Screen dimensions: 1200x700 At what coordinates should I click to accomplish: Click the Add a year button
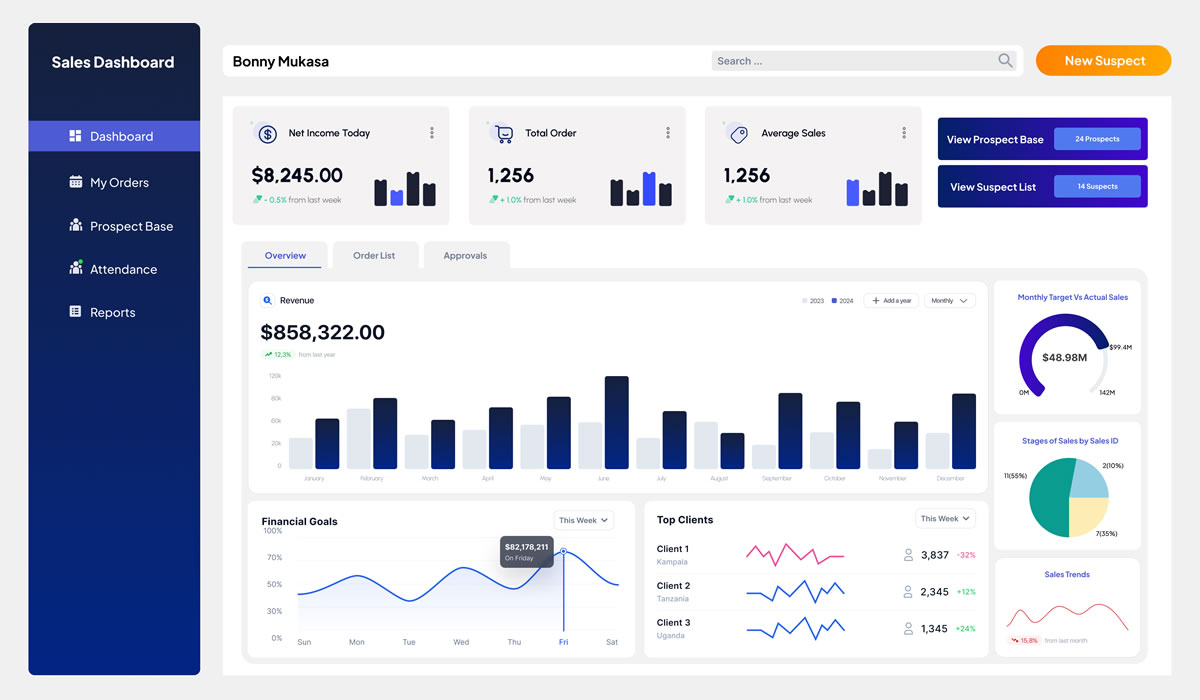tap(890, 300)
